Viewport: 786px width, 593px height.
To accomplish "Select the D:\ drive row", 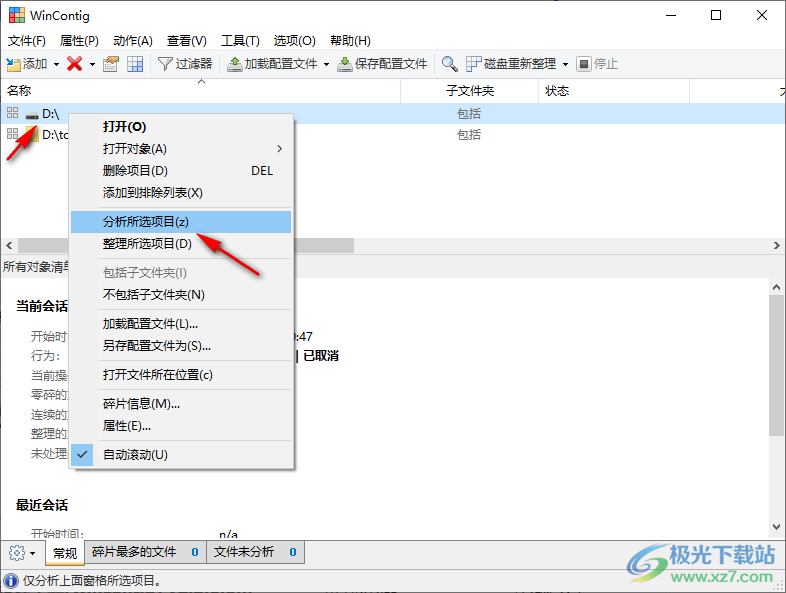I will (x=392, y=114).
